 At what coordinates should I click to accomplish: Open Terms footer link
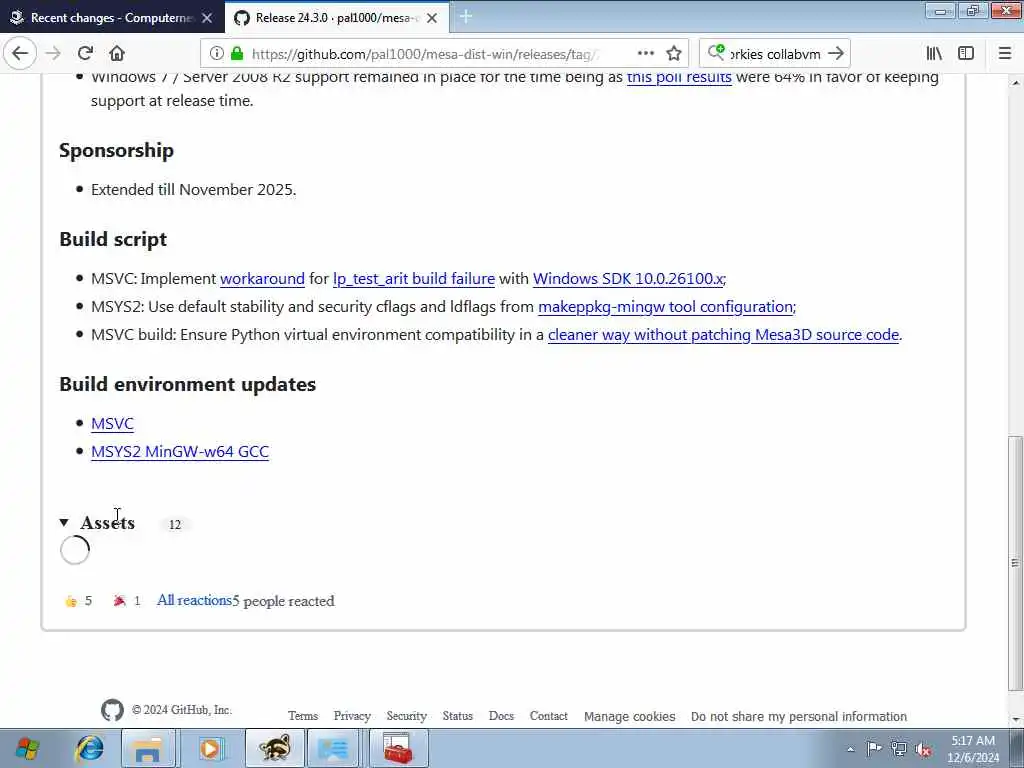pyautogui.click(x=303, y=716)
